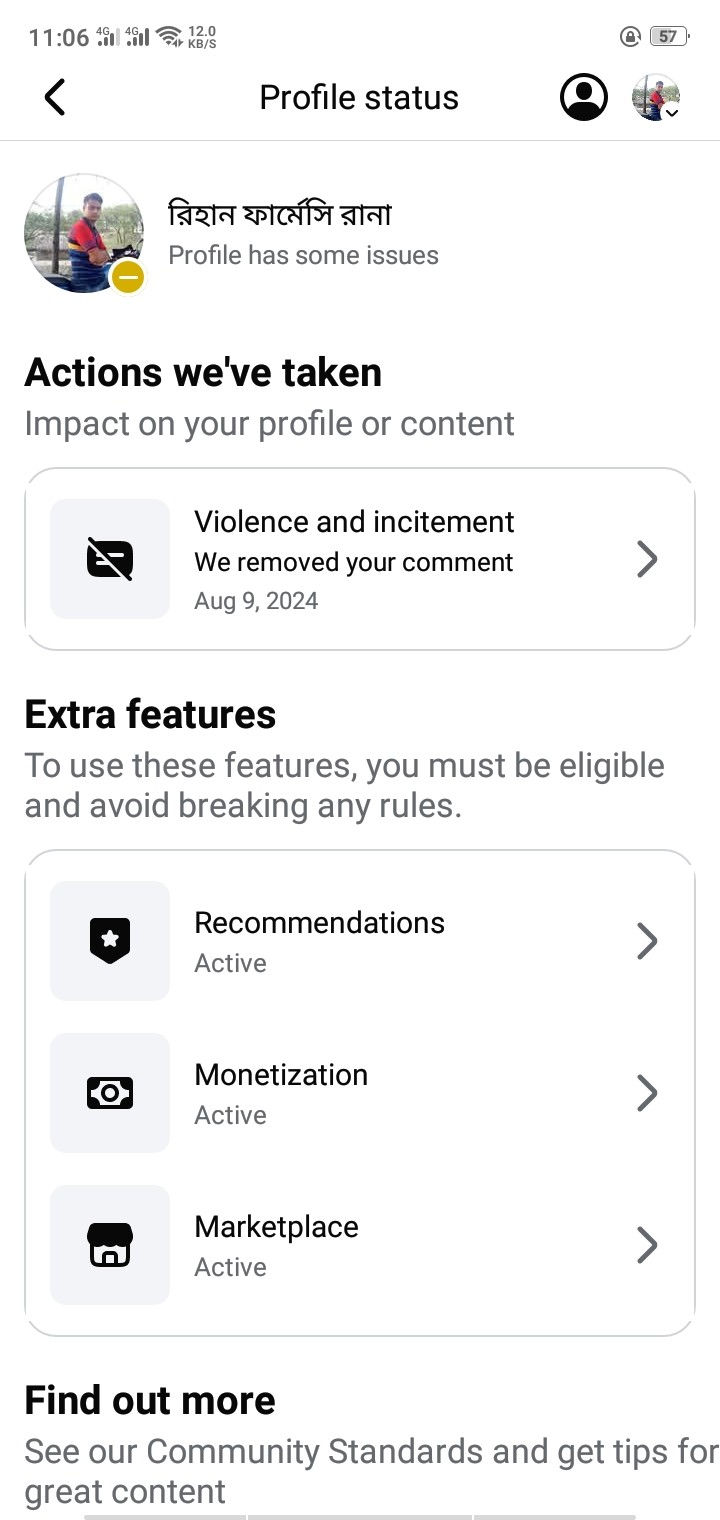Click the Monetization money icon
This screenshot has width=720, height=1520.
coord(110,1093)
